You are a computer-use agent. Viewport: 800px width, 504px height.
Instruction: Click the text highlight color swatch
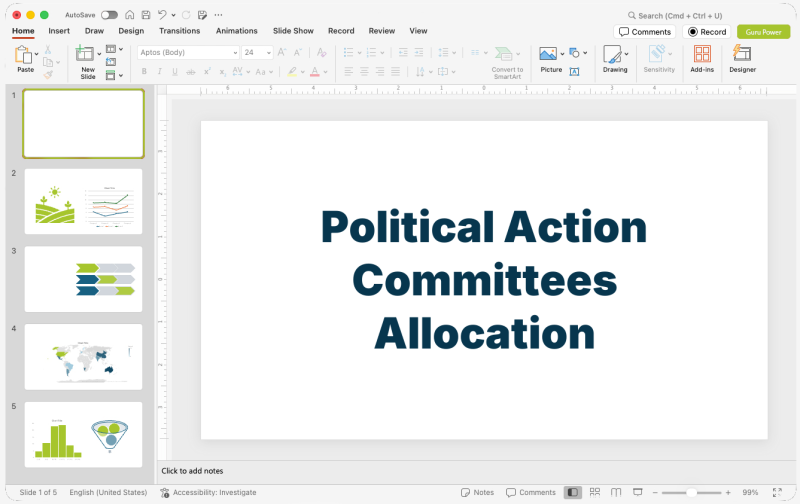pyautogui.click(x=292, y=72)
